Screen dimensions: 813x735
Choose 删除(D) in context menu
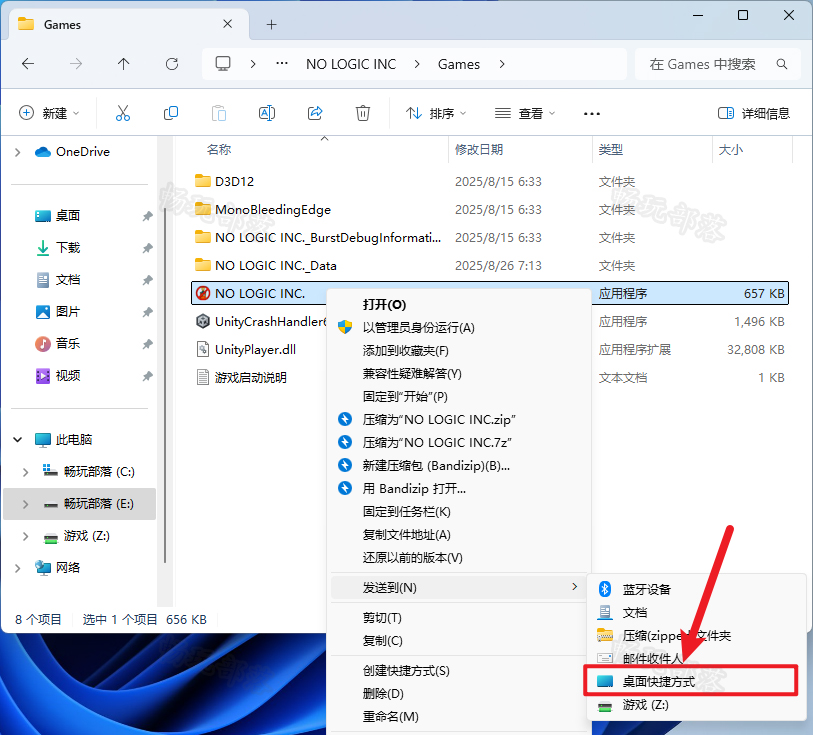383,694
